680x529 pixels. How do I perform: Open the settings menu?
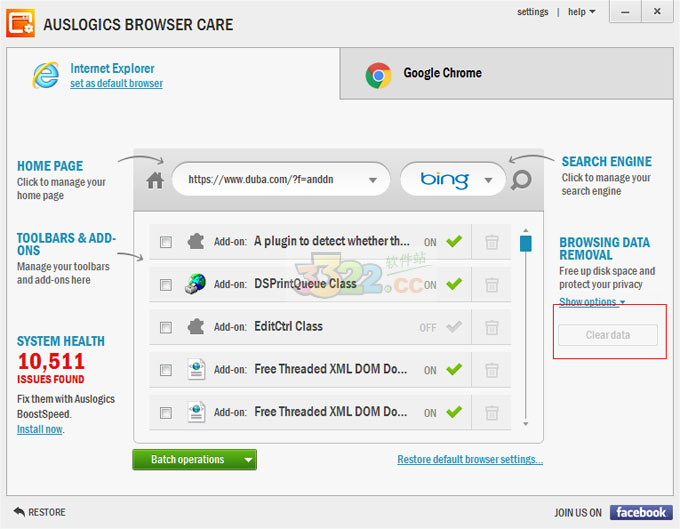[x=533, y=12]
